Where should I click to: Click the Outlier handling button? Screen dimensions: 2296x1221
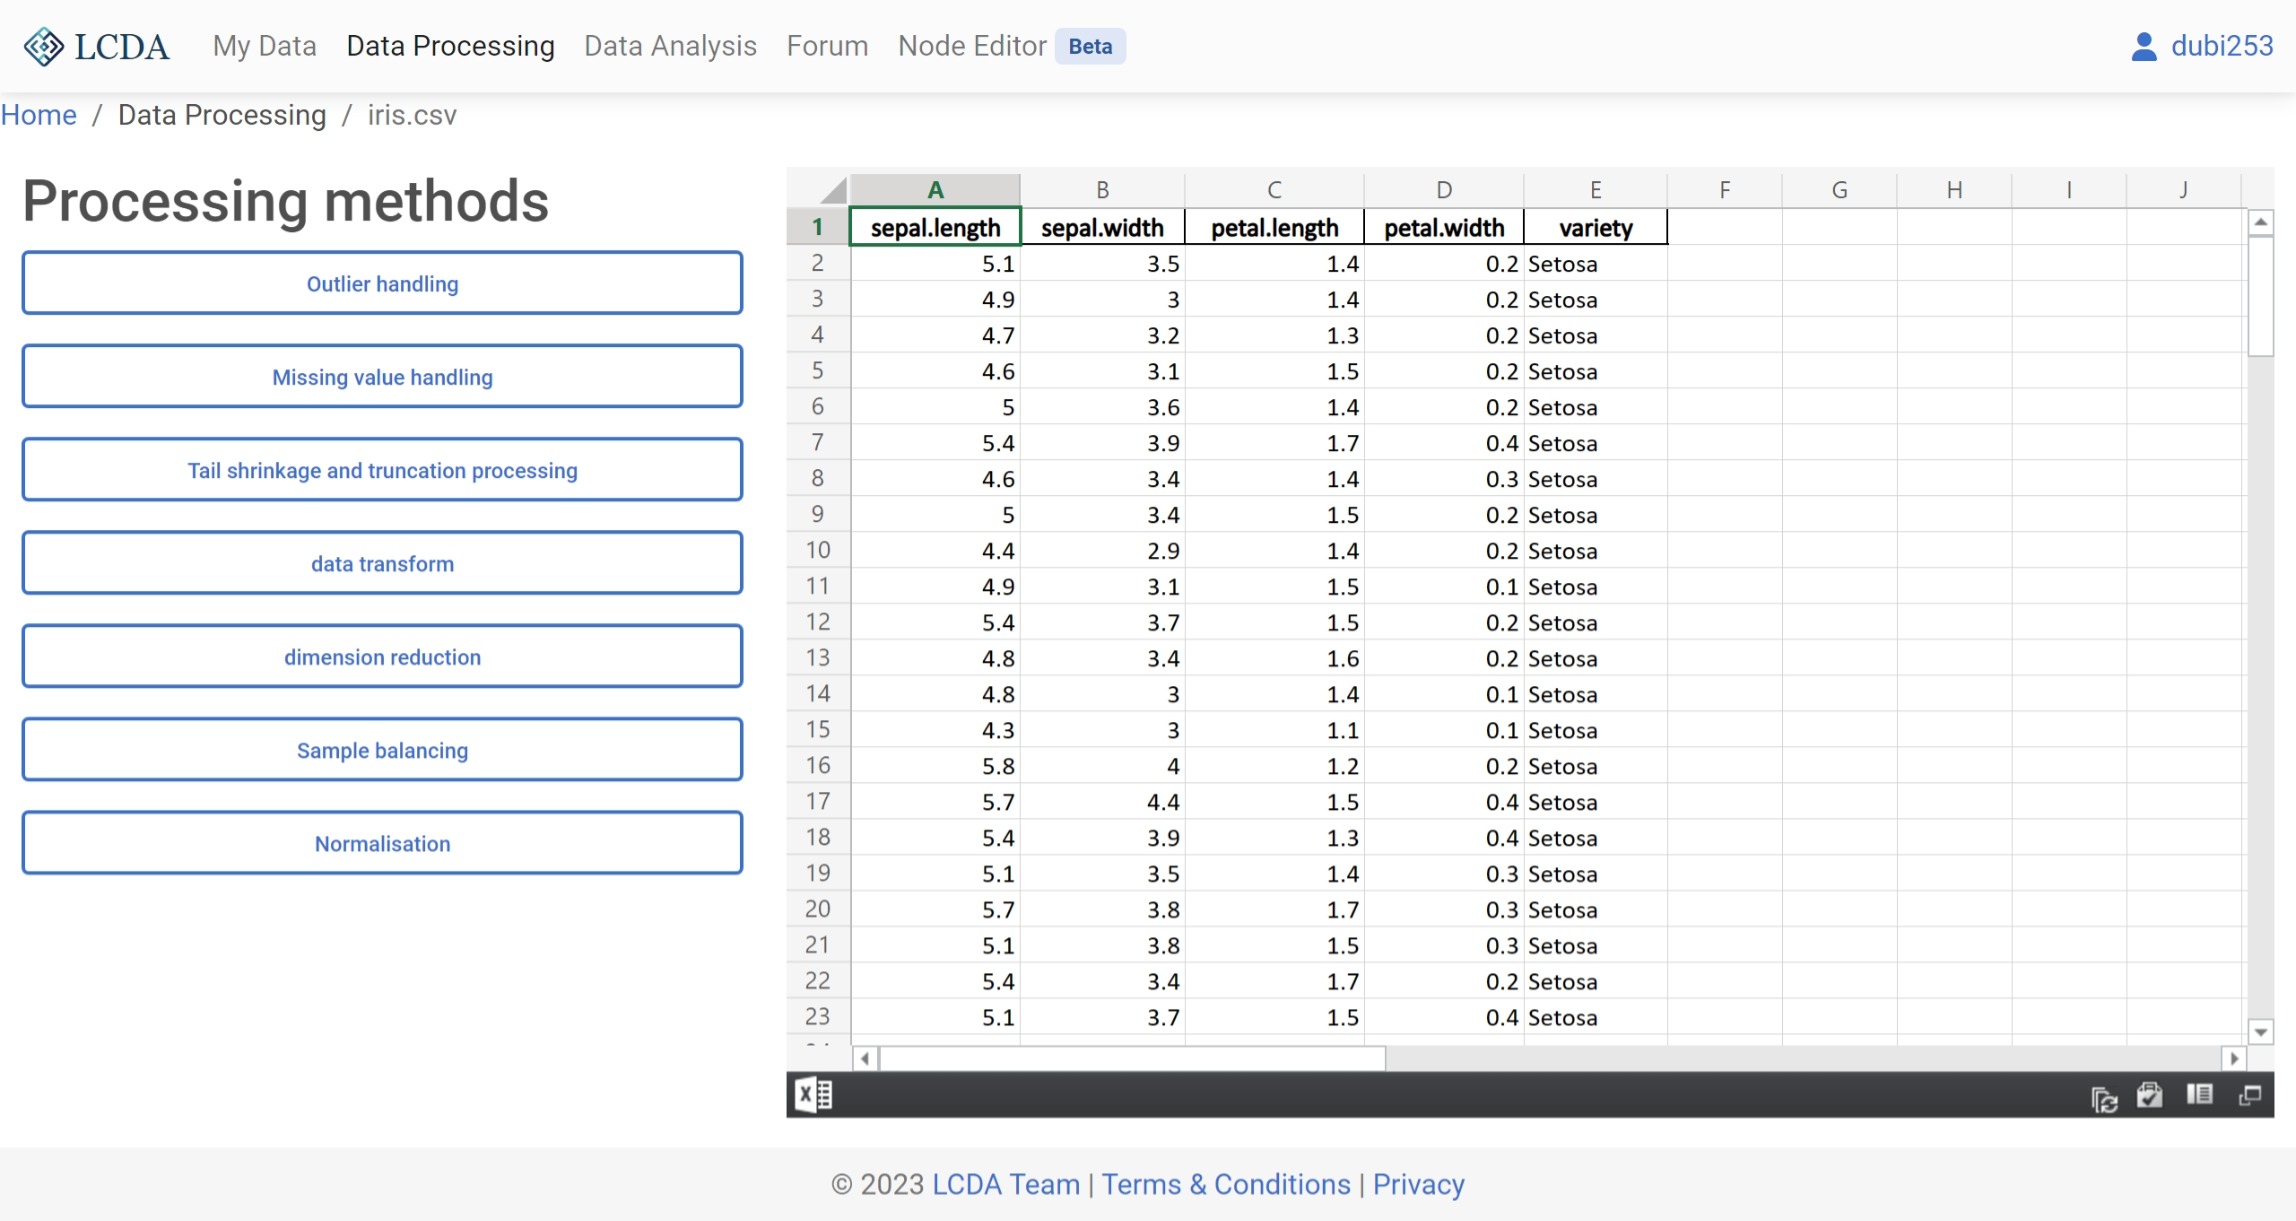(382, 284)
